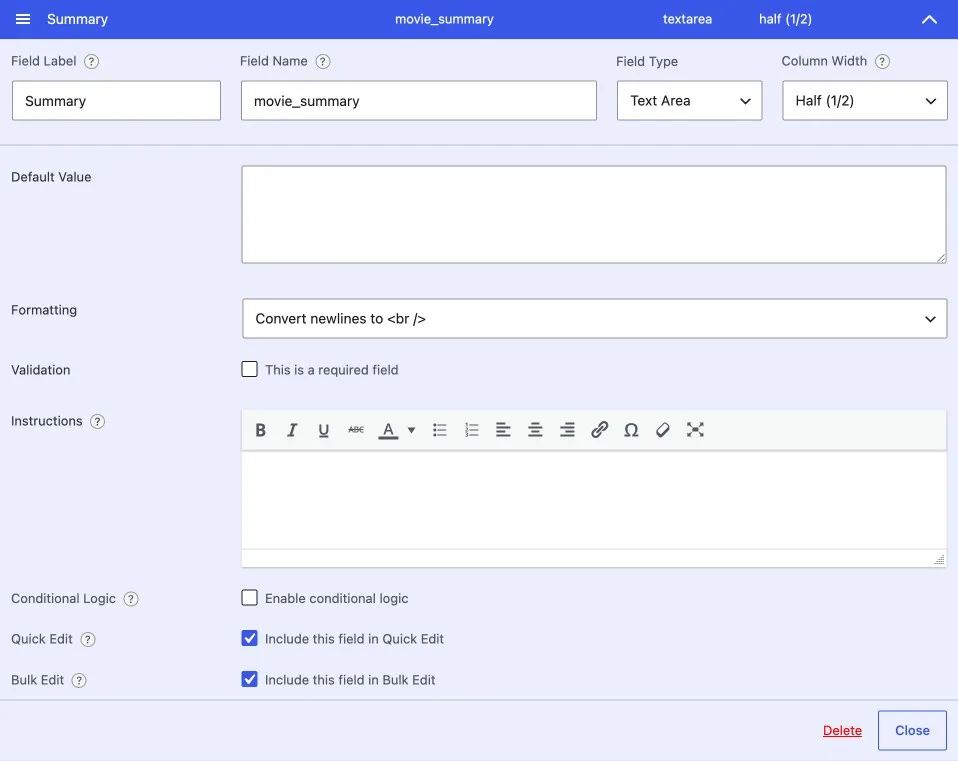Collapse the Summary field panel chevron
Image resolution: width=958 pixels, height=761 pixels.
(929, 20)
